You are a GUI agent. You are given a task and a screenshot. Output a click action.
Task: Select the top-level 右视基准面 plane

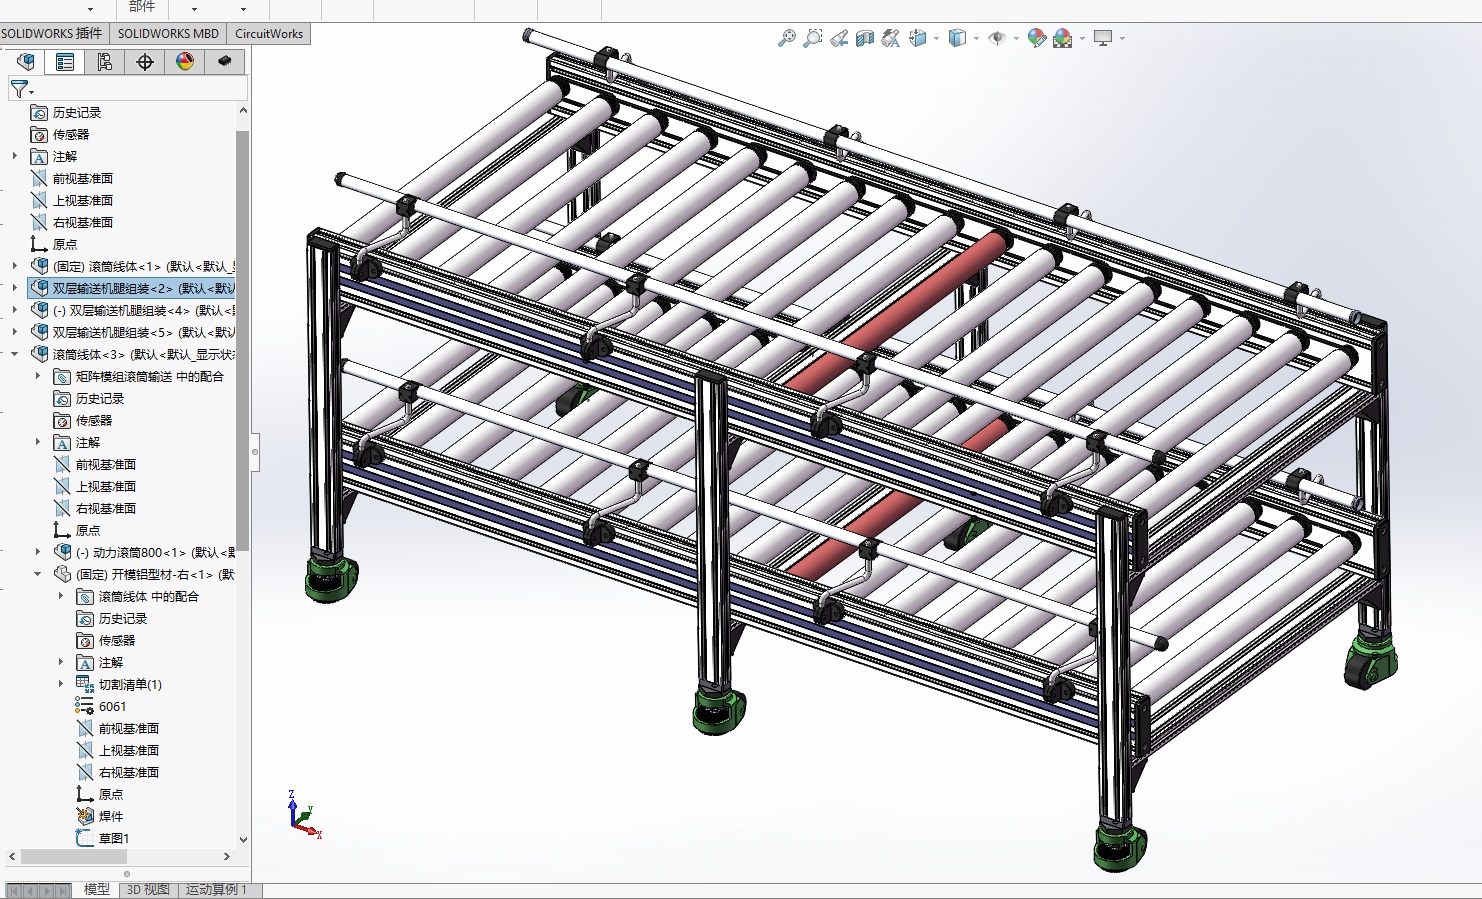72,222
